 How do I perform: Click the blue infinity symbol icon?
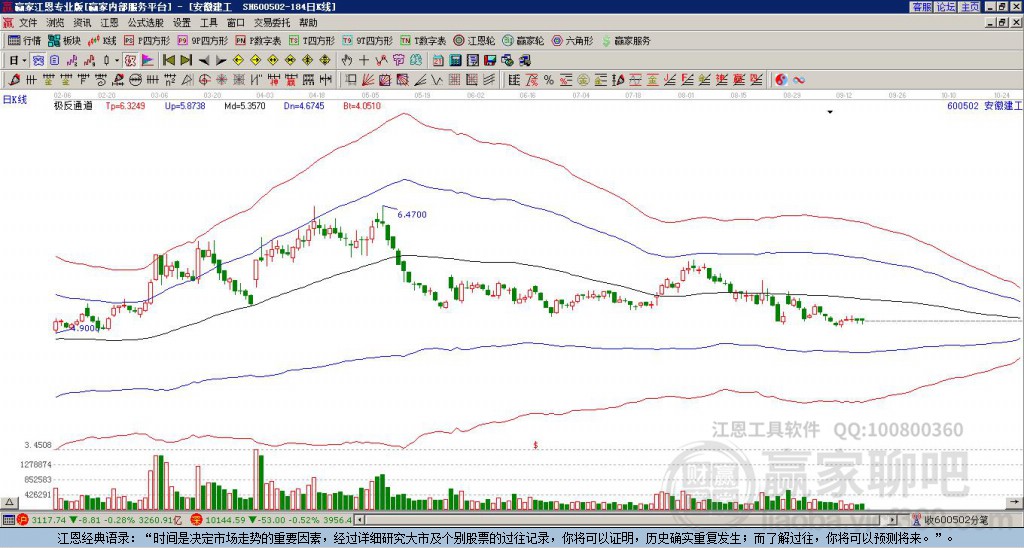(799, 80)
